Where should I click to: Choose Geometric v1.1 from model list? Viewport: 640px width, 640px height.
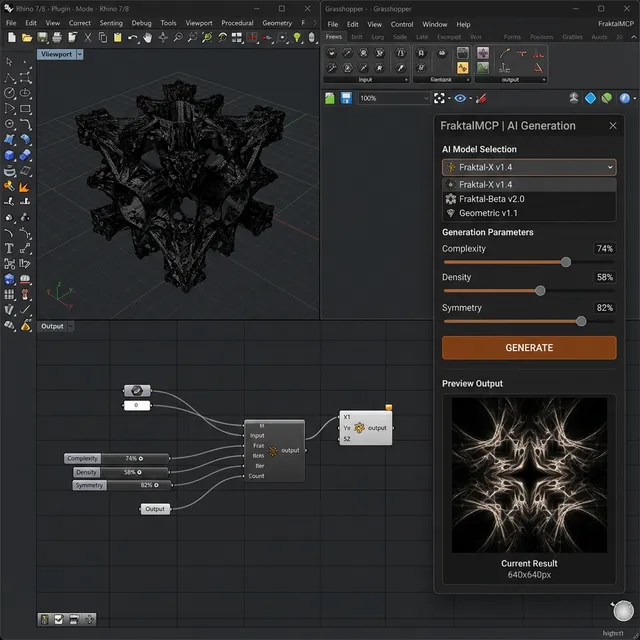529,213
